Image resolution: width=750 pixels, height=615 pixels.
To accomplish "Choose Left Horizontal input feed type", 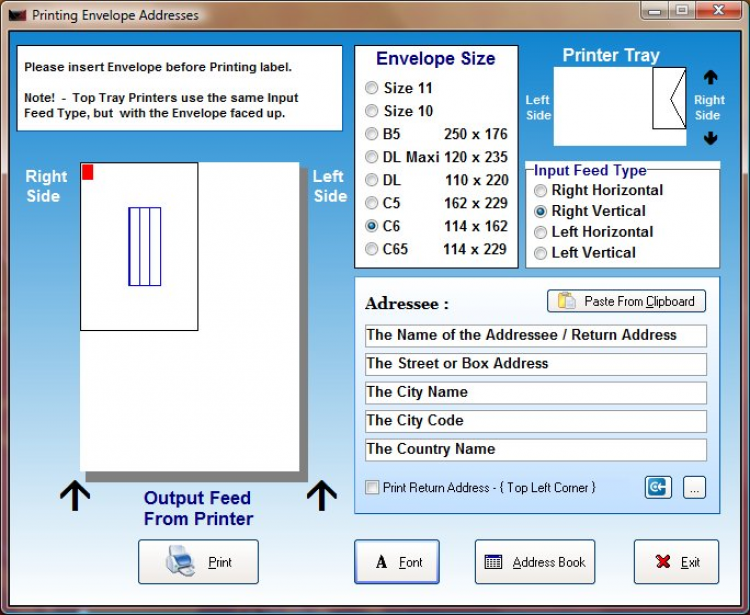I will 540,232.
